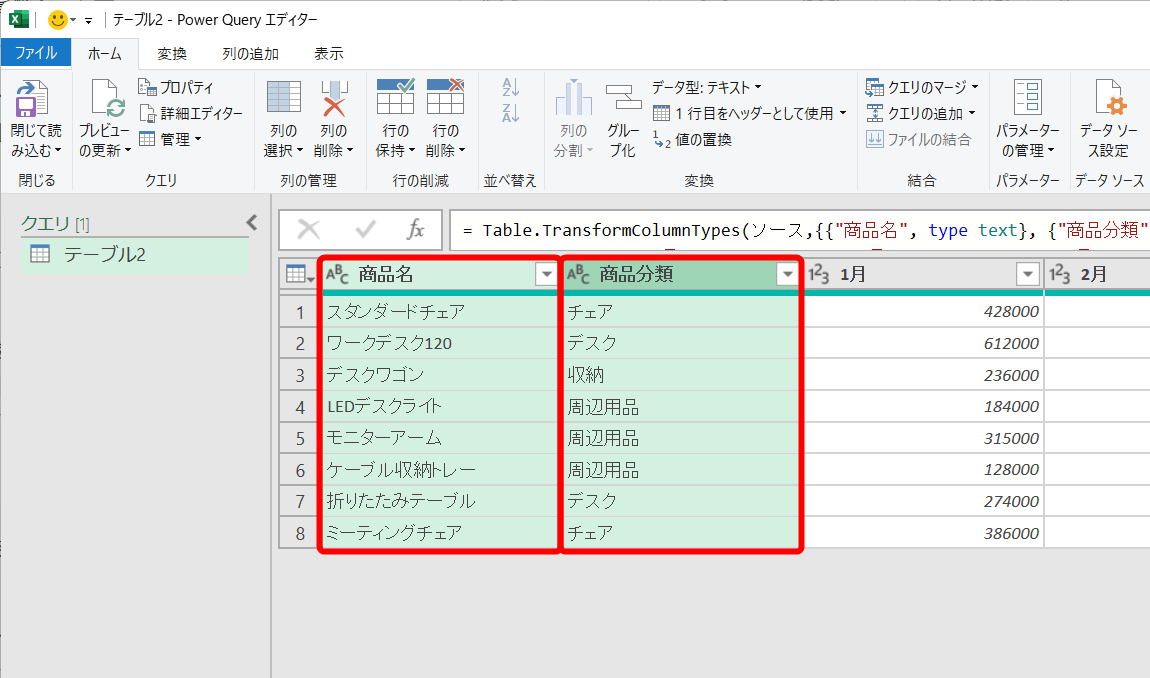Switch to the Add Column (列の追加) tab
The image size is (1150, 678).
click(x=250, y=54)
